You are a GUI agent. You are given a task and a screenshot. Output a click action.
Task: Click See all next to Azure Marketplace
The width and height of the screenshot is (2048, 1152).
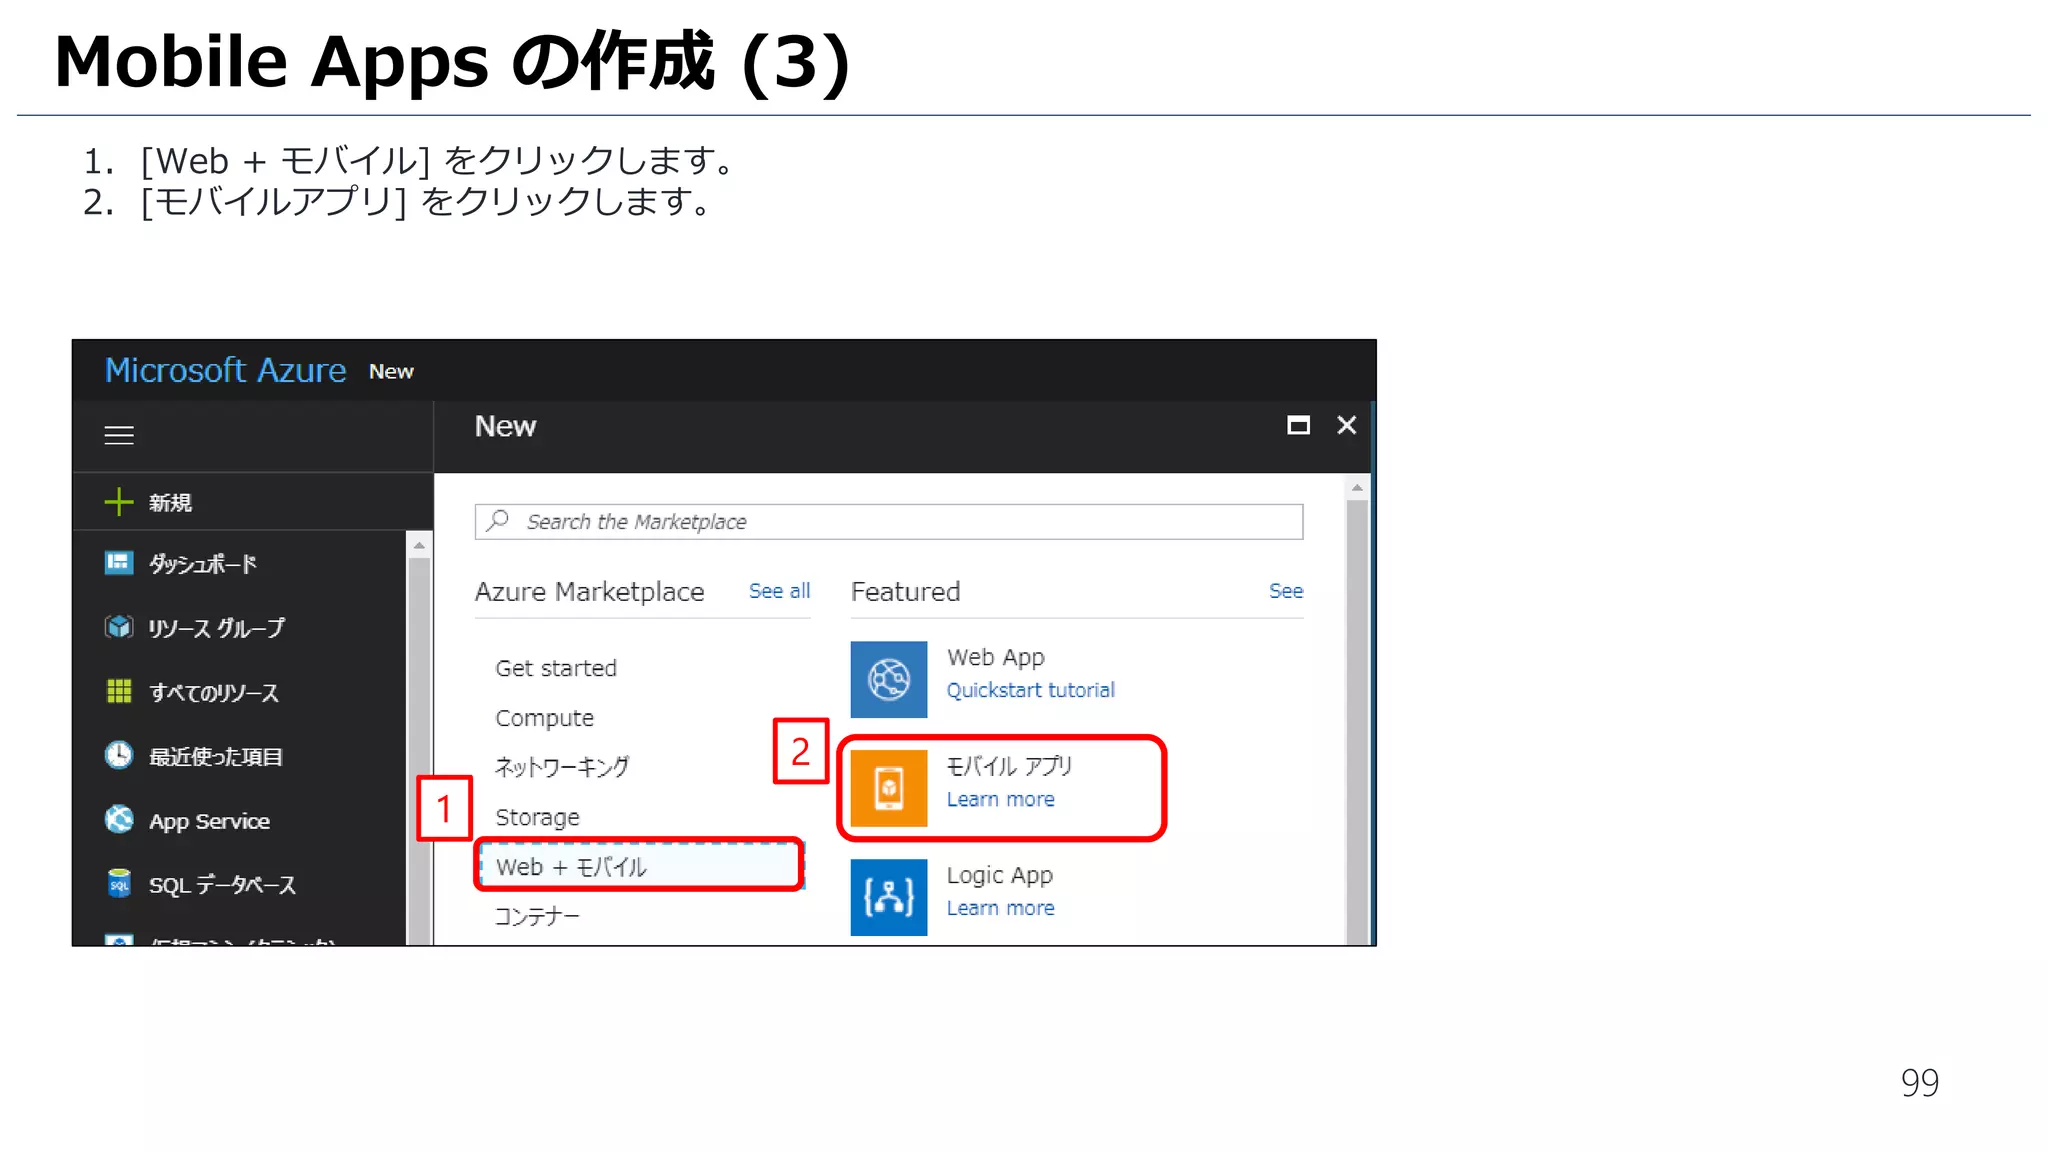(x=780, y=591)
